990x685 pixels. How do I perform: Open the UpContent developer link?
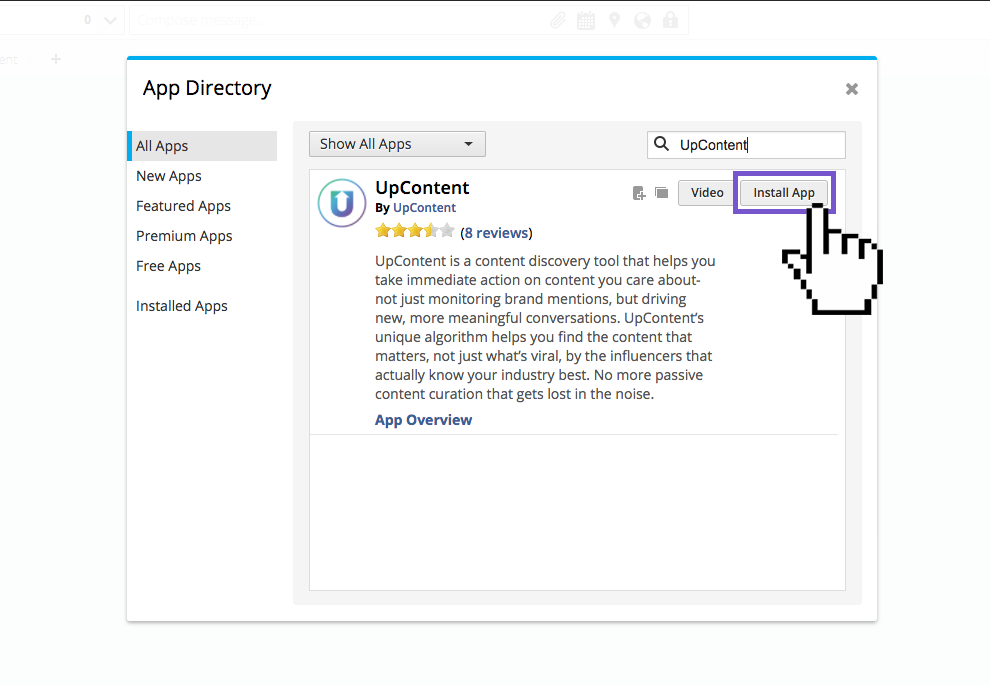pos(424,208)
